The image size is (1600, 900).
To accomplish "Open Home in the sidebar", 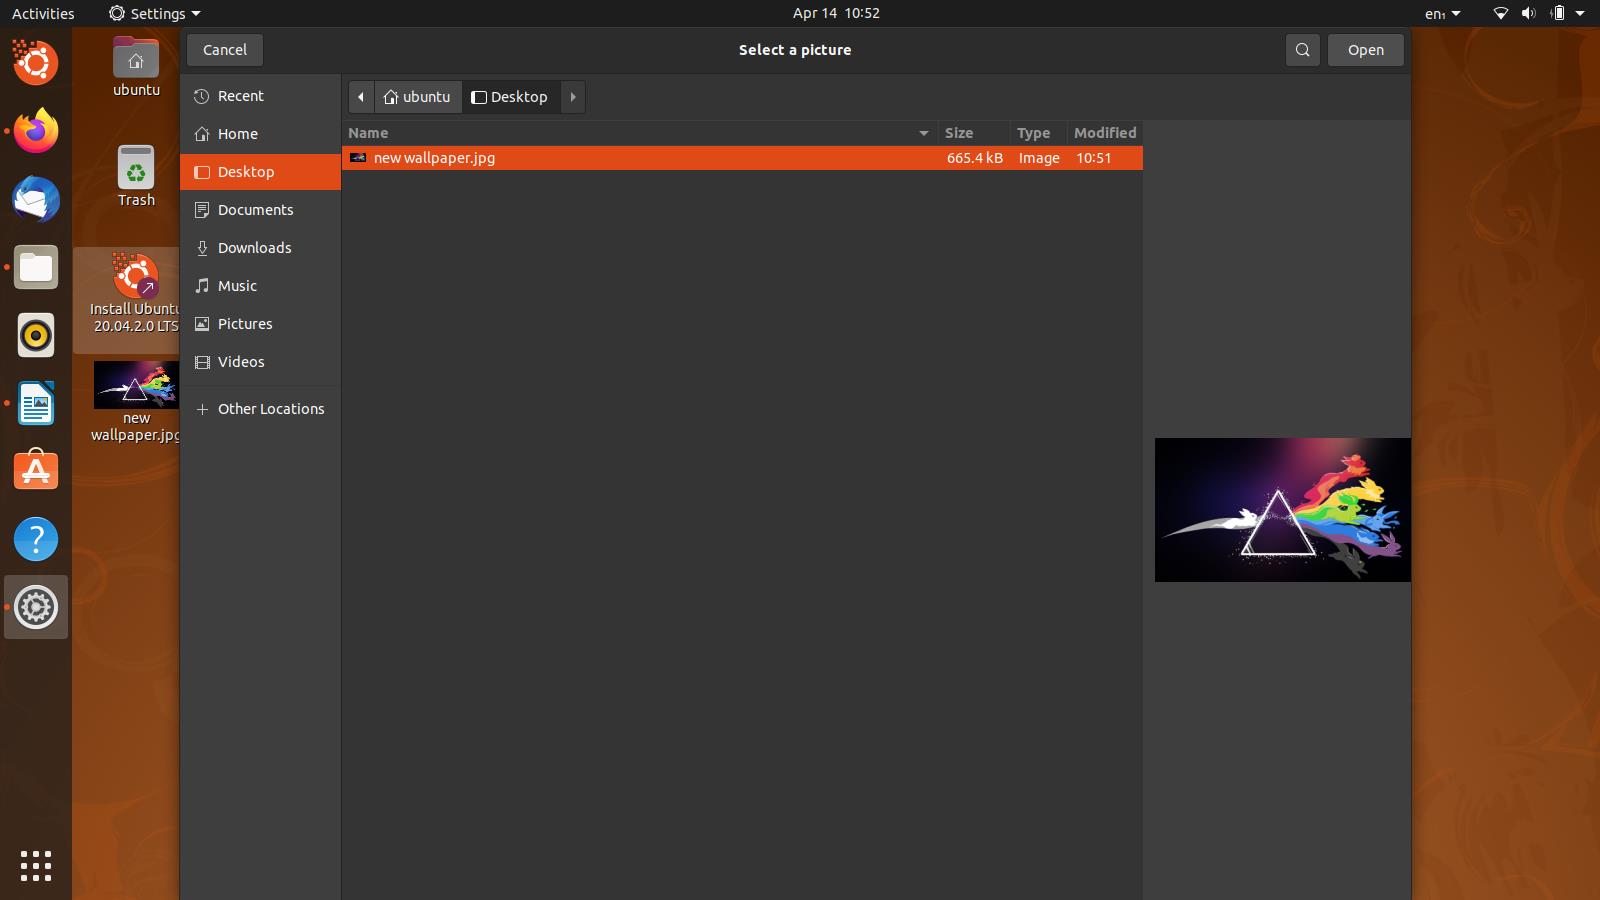I will tap(260, 134).
